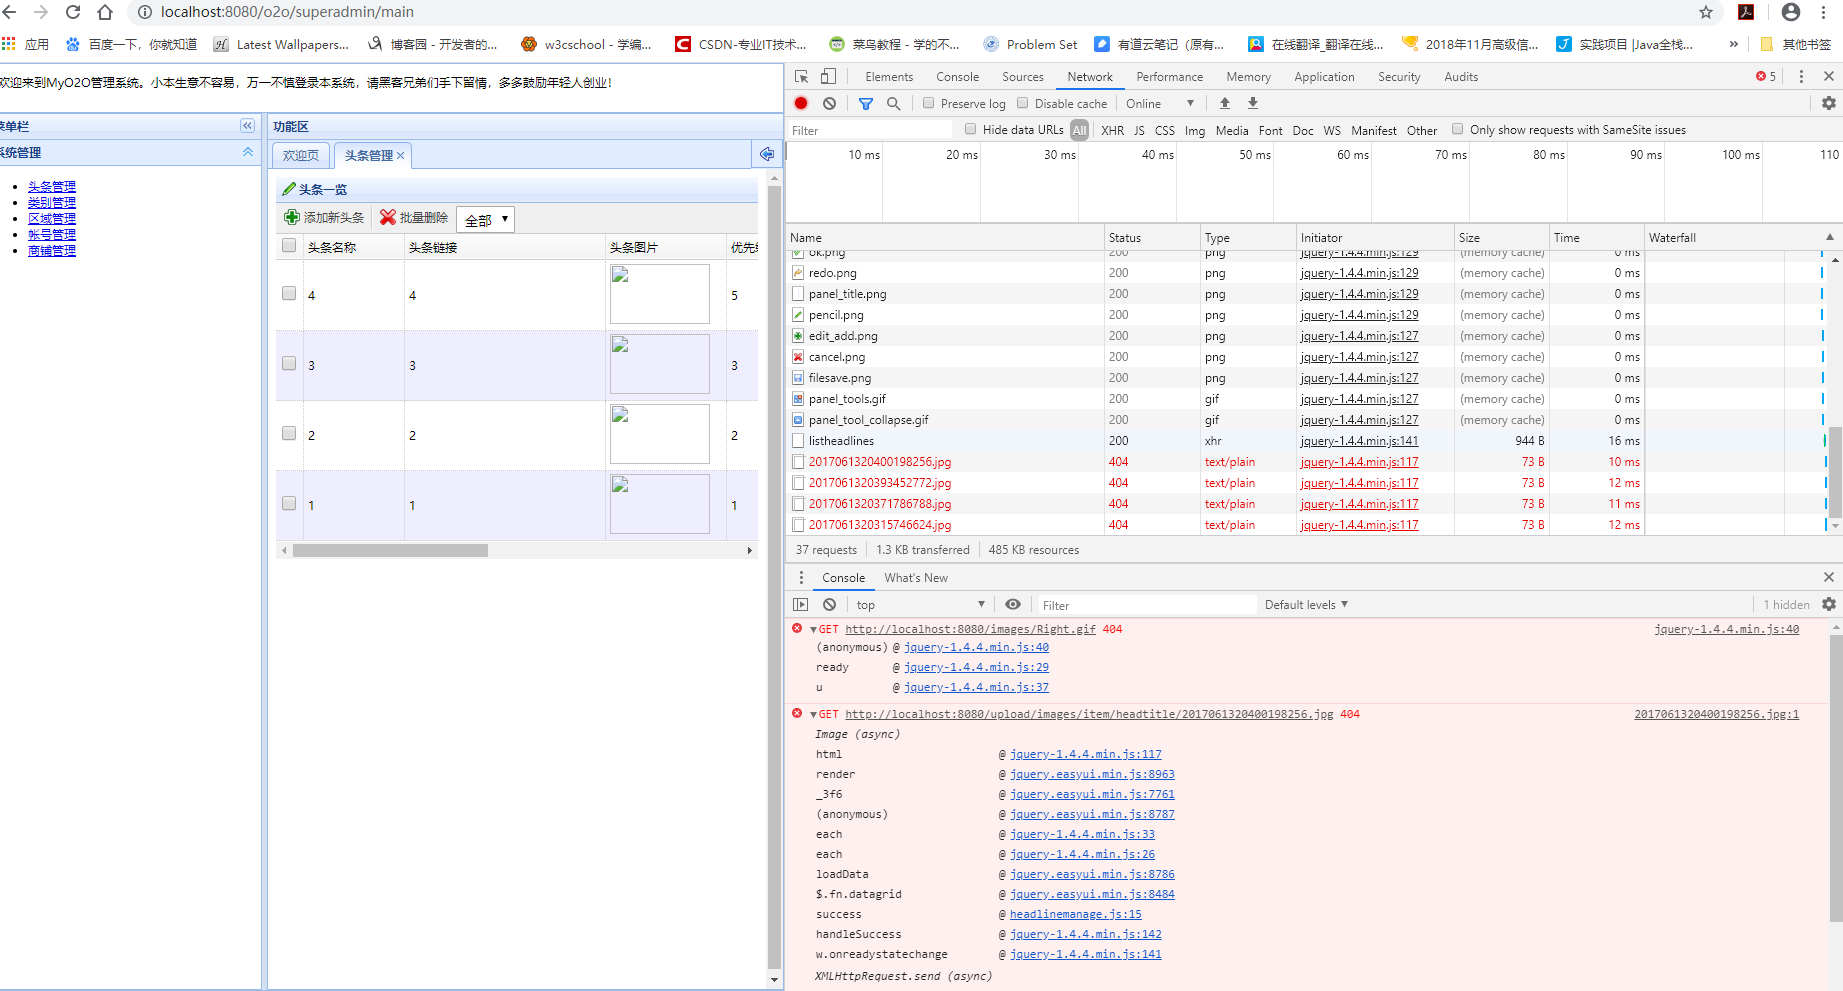Viewport: 1843px width, 991px height.
Task: Check the row checkbox for headline 1
Action: click(289, 503)
